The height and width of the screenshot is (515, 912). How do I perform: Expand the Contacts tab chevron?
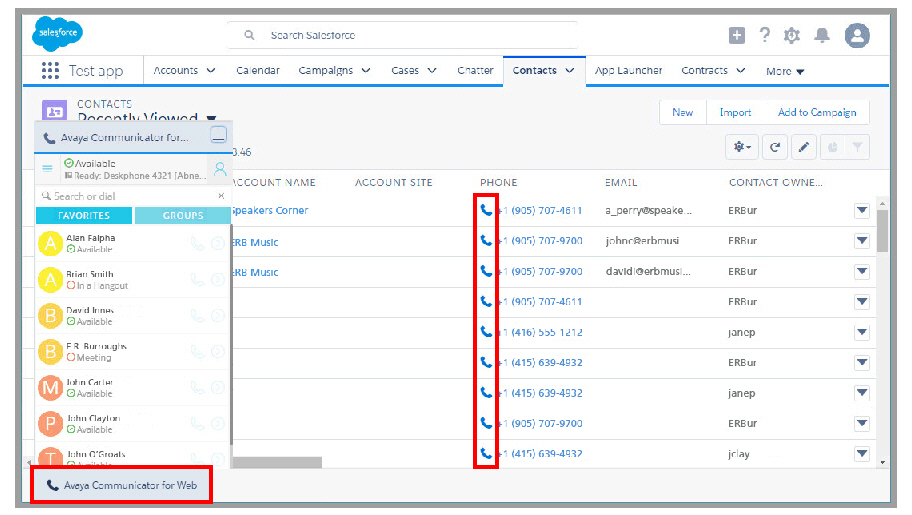click(x=570, y=70)
